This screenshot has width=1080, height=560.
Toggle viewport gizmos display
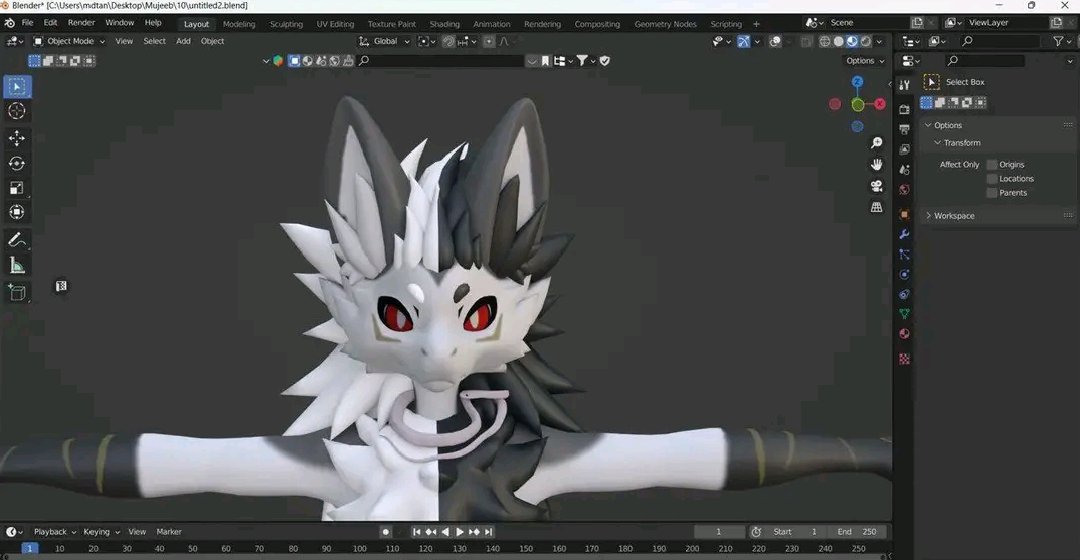click(x=743, y=41)
